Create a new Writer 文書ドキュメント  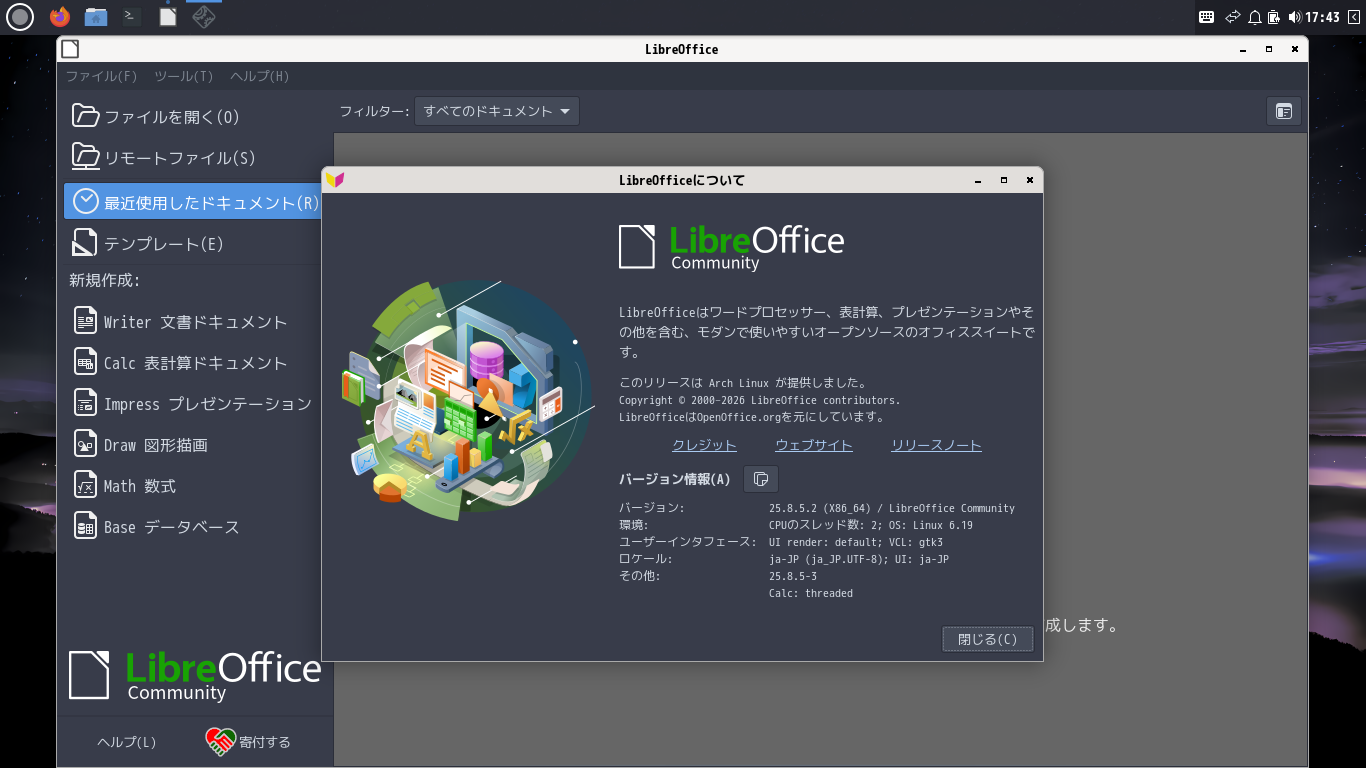click(x=192, y=321)
